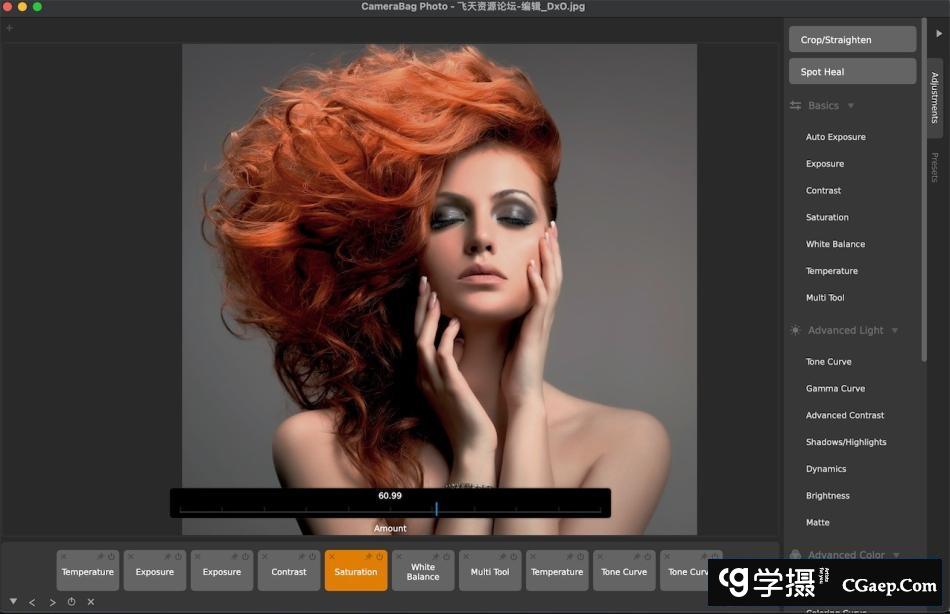
Task: Click the pin icon on the Multi Tool tile
Action: click(502, 557)
